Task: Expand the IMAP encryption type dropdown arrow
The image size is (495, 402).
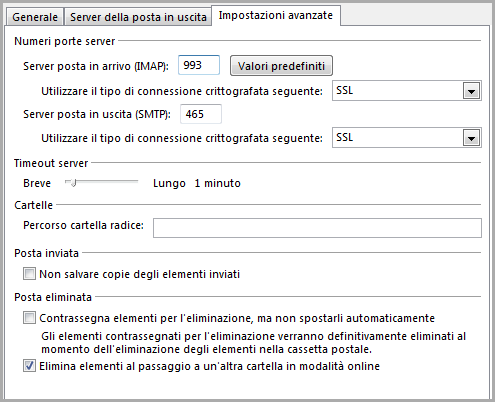Action: tap(471, 91)
